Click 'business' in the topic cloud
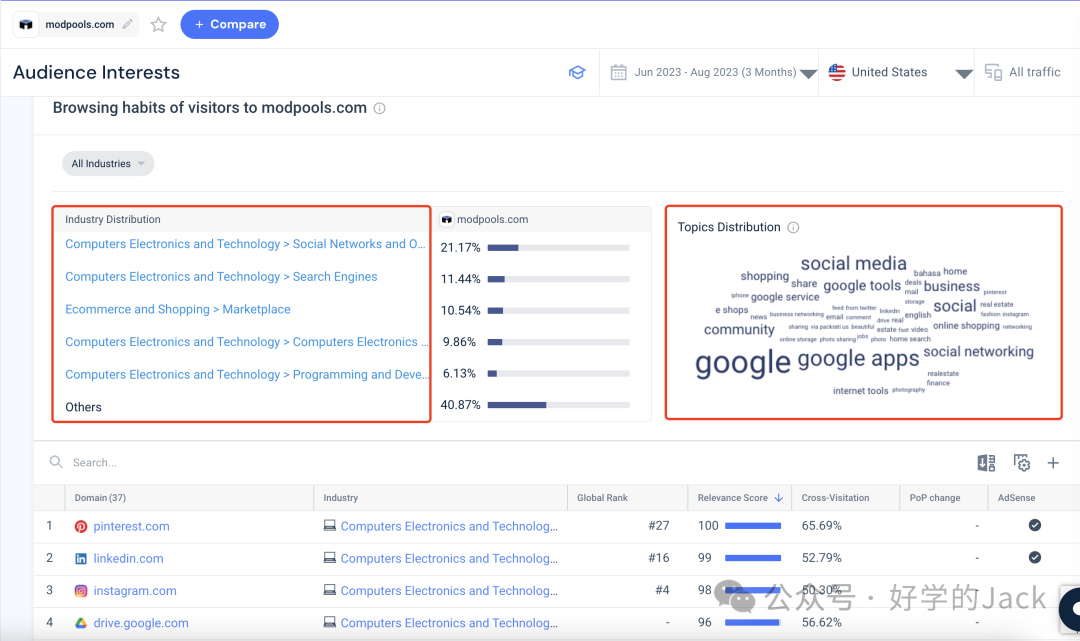 point(951,286)
